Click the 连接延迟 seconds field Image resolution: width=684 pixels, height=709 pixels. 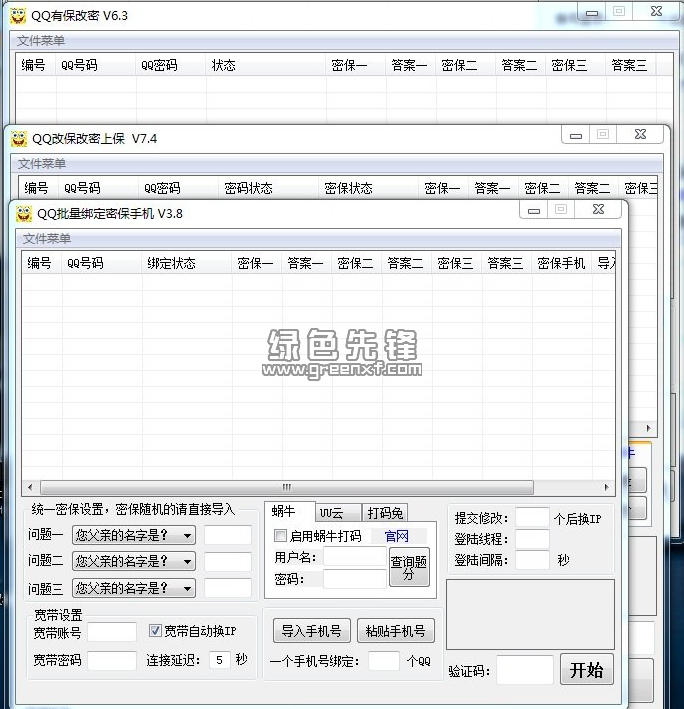point(220,660)
